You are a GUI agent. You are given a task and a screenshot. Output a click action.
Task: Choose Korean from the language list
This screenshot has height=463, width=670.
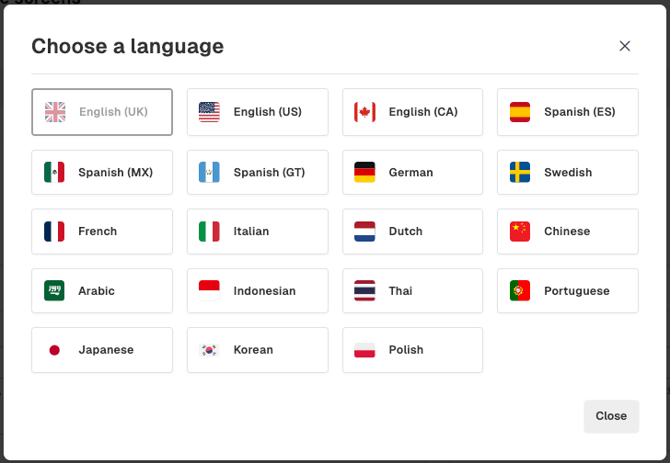click(x=258, y=350)
